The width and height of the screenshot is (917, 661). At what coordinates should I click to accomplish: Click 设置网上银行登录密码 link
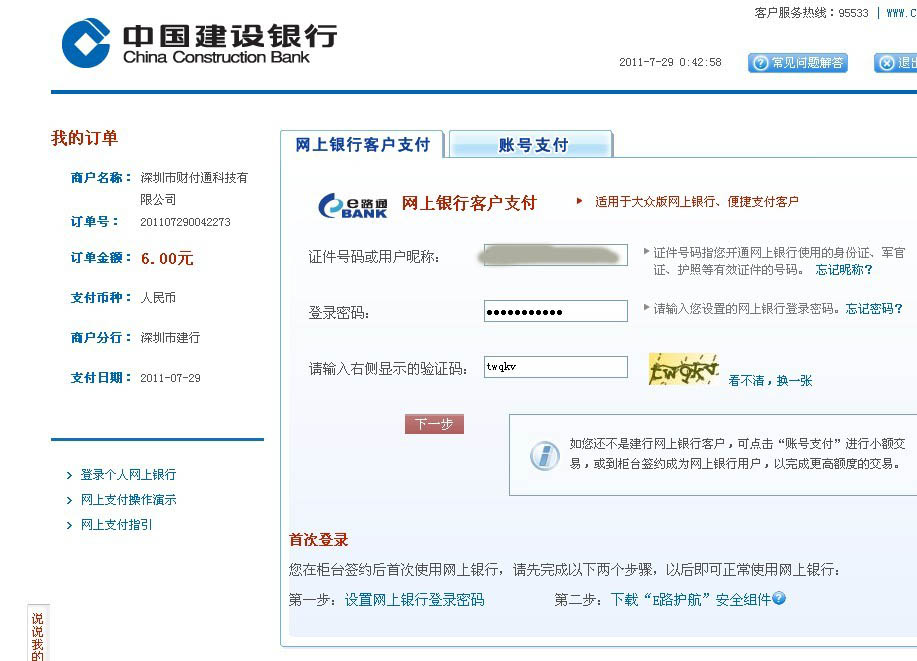tap(415, 600)
